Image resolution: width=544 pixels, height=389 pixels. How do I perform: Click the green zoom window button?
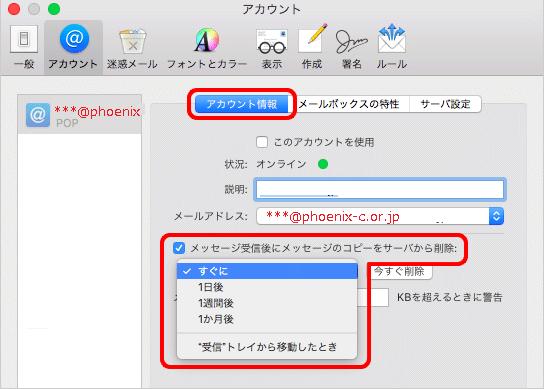[x=54, y=9]
